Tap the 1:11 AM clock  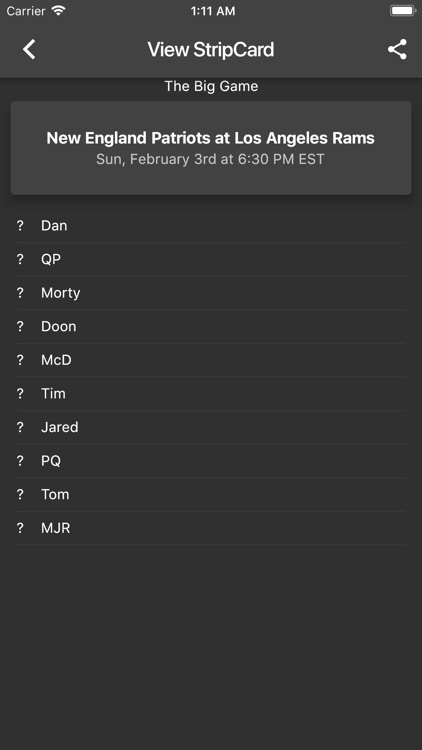[x=212, y=11]
